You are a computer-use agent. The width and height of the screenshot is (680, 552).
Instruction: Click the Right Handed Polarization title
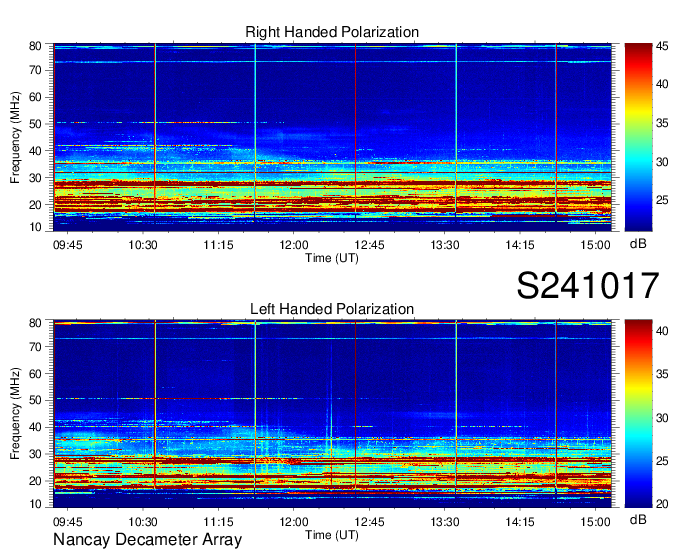coord(332,32)
